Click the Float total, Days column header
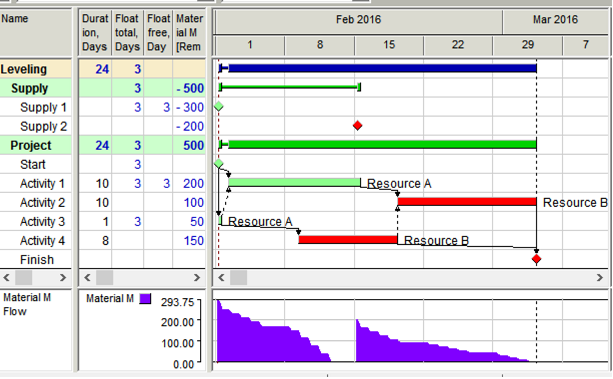 [x=127, y=33]
